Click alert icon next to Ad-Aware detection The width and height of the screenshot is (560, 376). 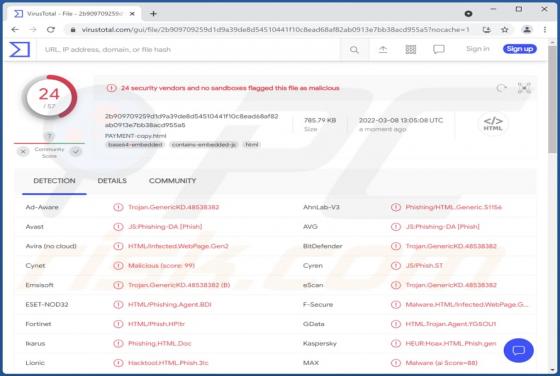(118, 207)
